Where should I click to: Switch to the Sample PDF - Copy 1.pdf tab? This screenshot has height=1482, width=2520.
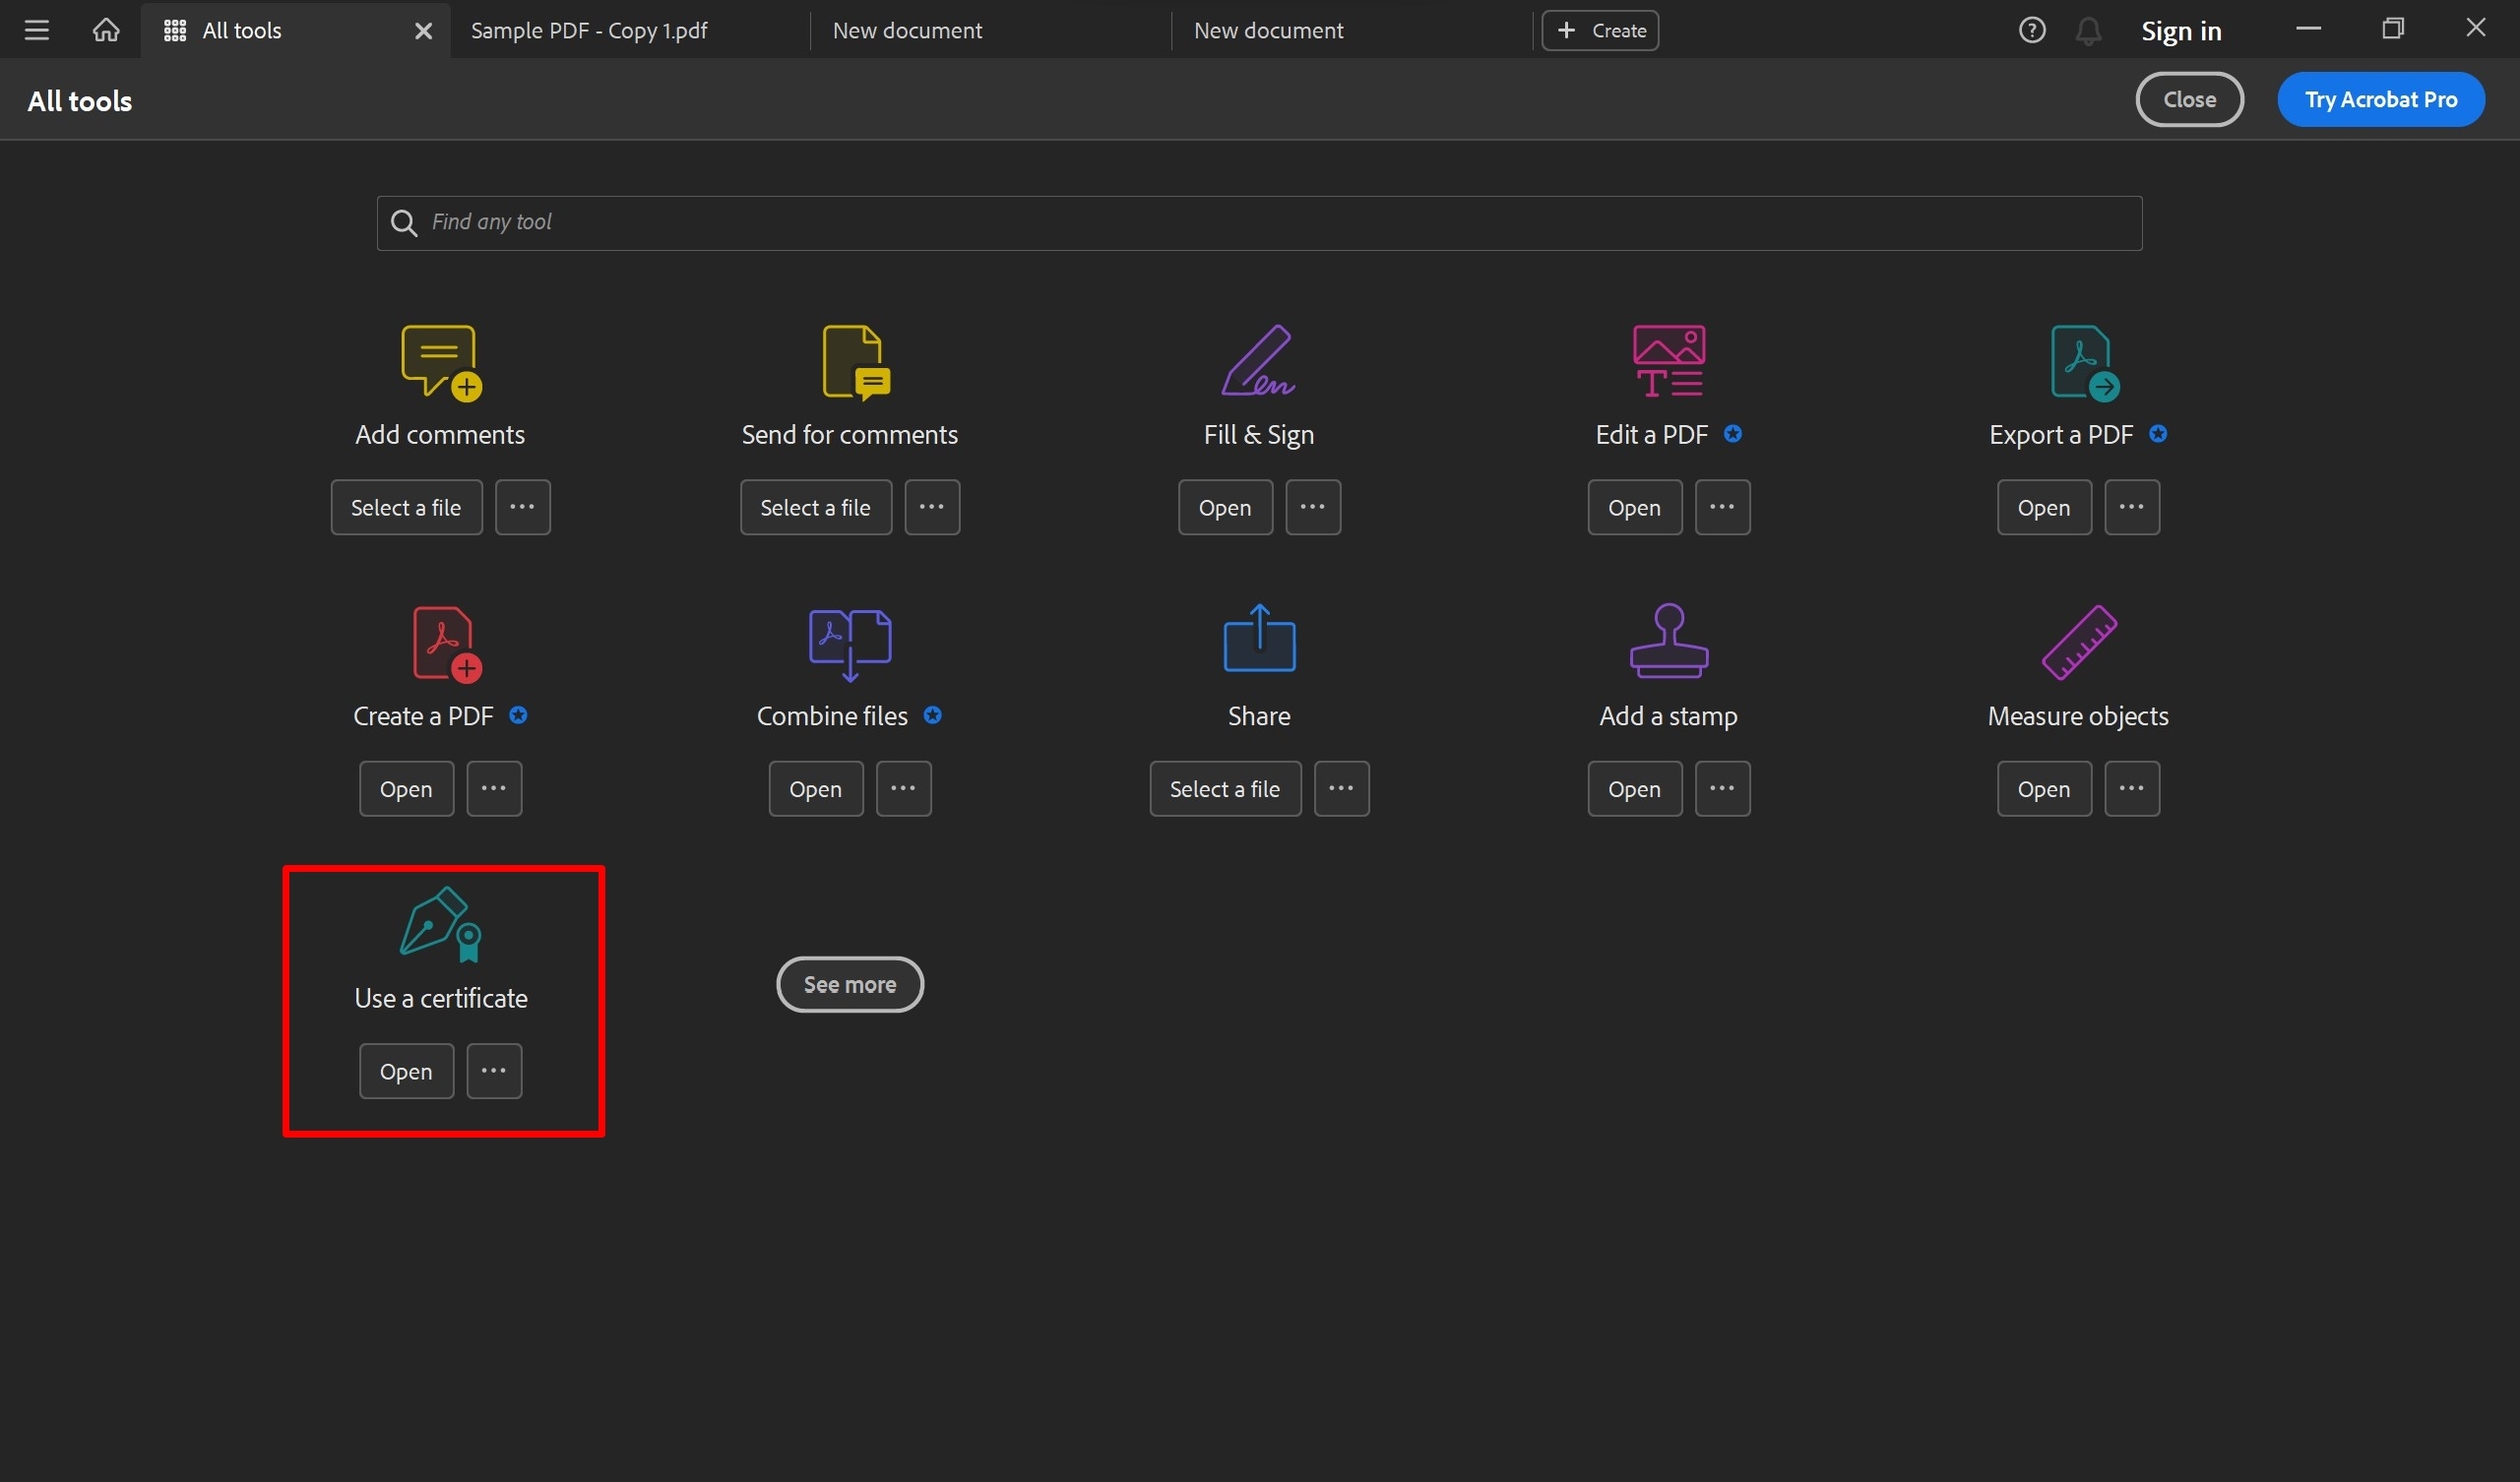590,30
